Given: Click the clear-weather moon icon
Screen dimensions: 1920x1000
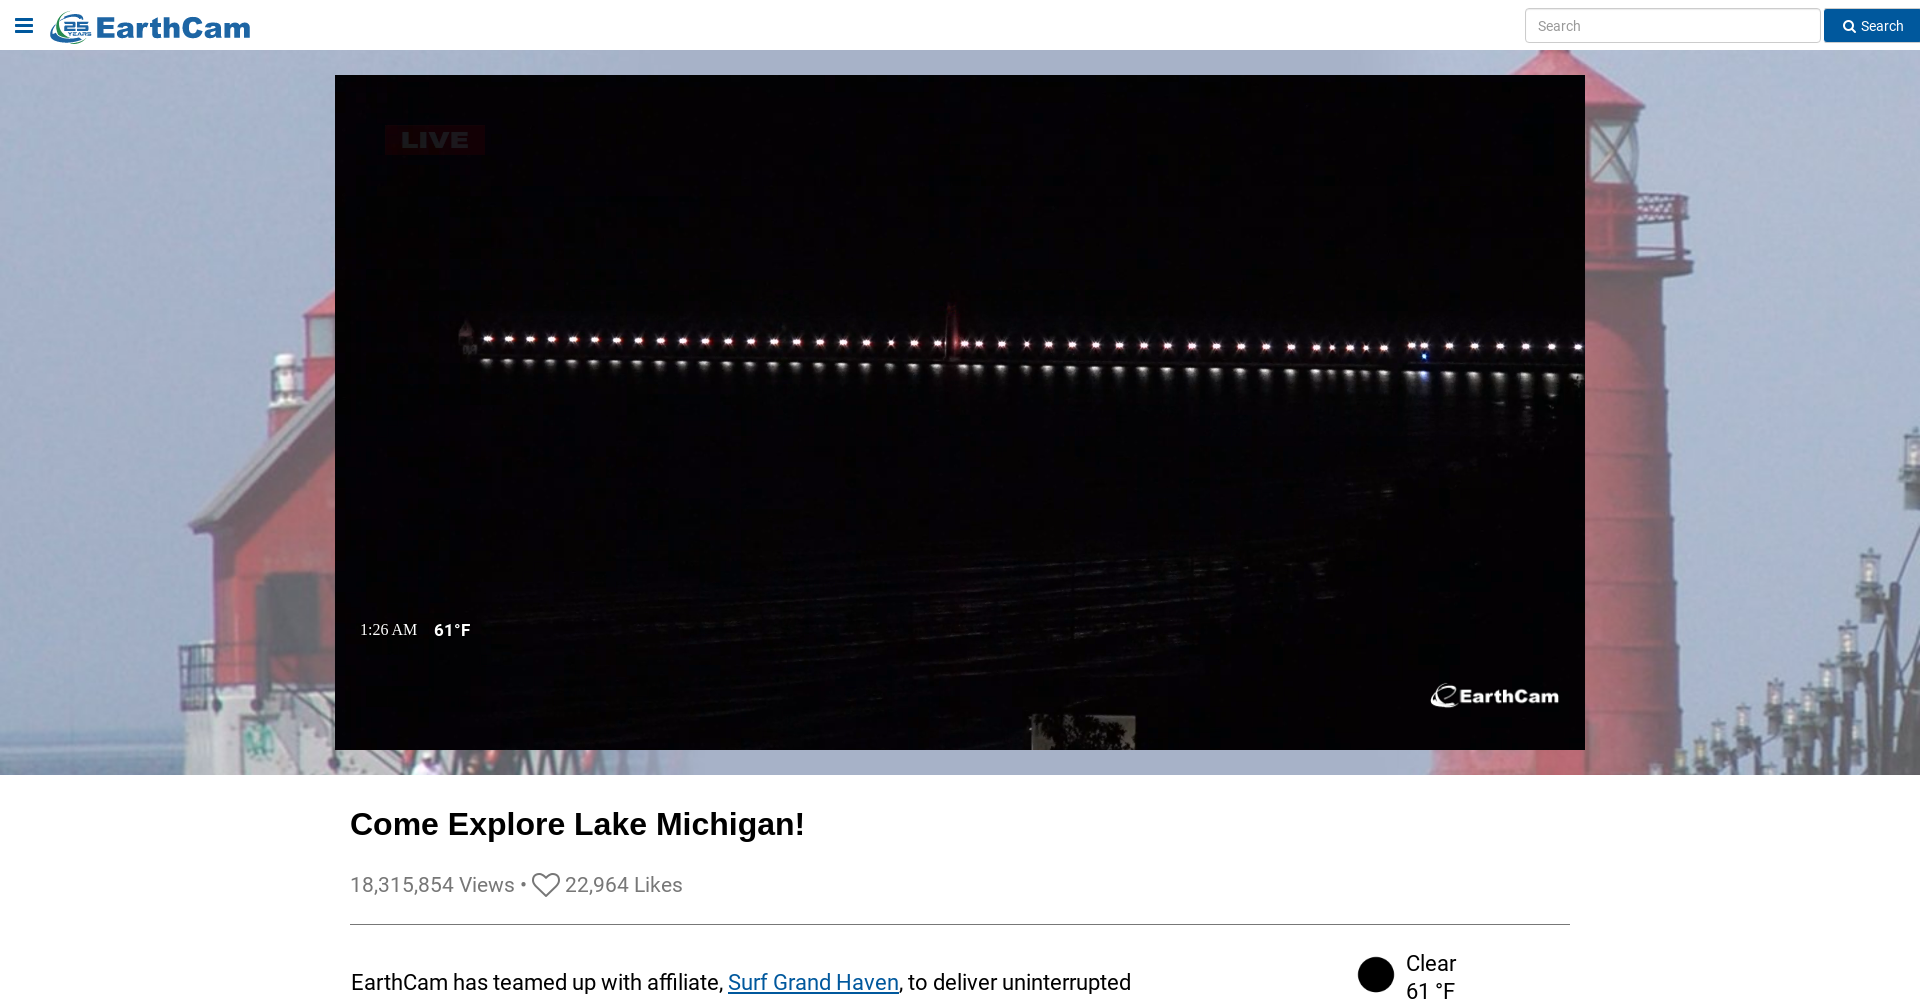Looking at the screenshot, I should [1376, 974].
